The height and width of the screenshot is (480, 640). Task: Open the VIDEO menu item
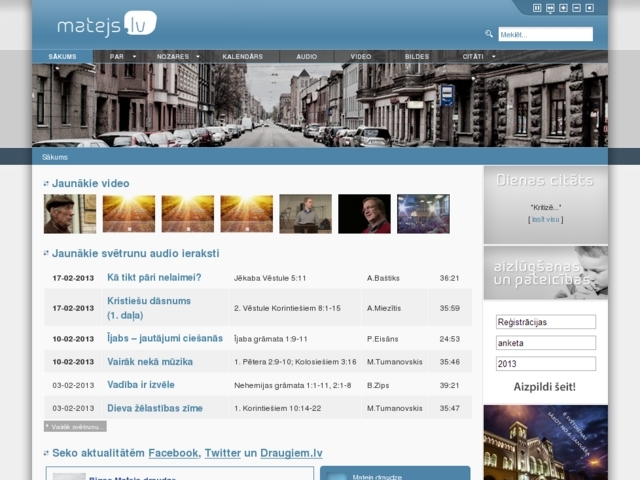coord(361,56)
